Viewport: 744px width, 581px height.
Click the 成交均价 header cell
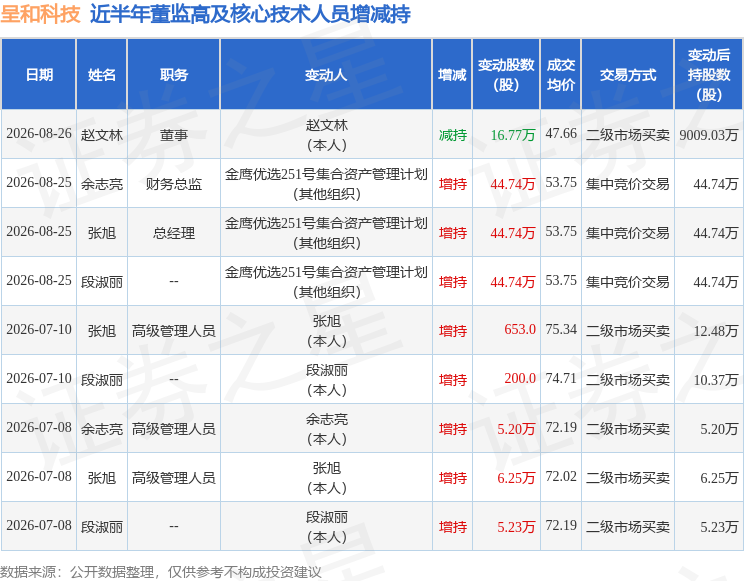(x=560, y=75)
